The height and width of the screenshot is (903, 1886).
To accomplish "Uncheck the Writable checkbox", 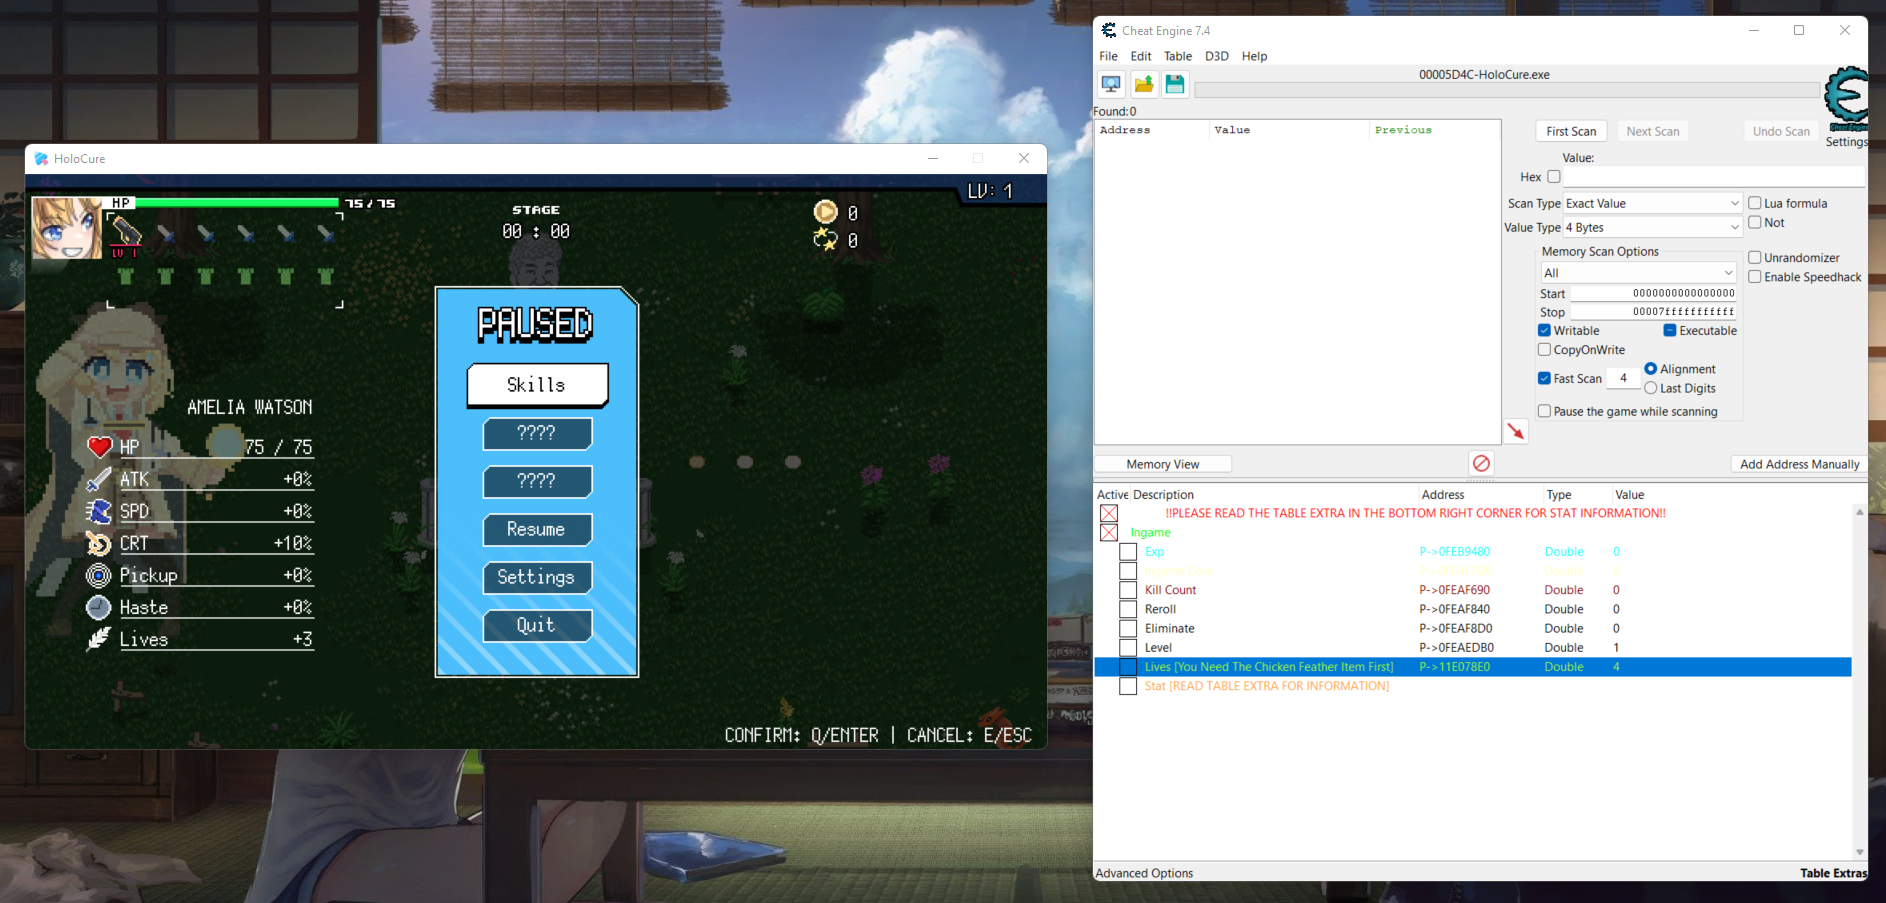I will pyautogui.click(x=1545, y=331).
